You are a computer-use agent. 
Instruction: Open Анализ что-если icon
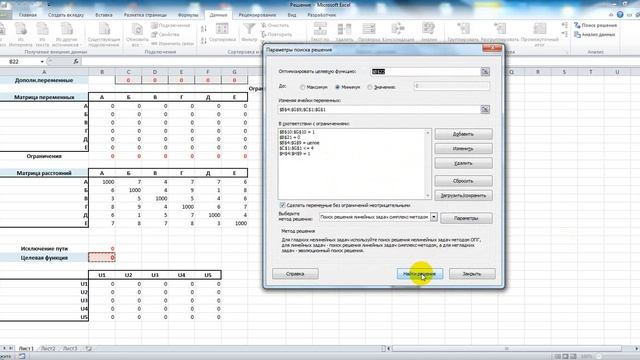[429, 32]
